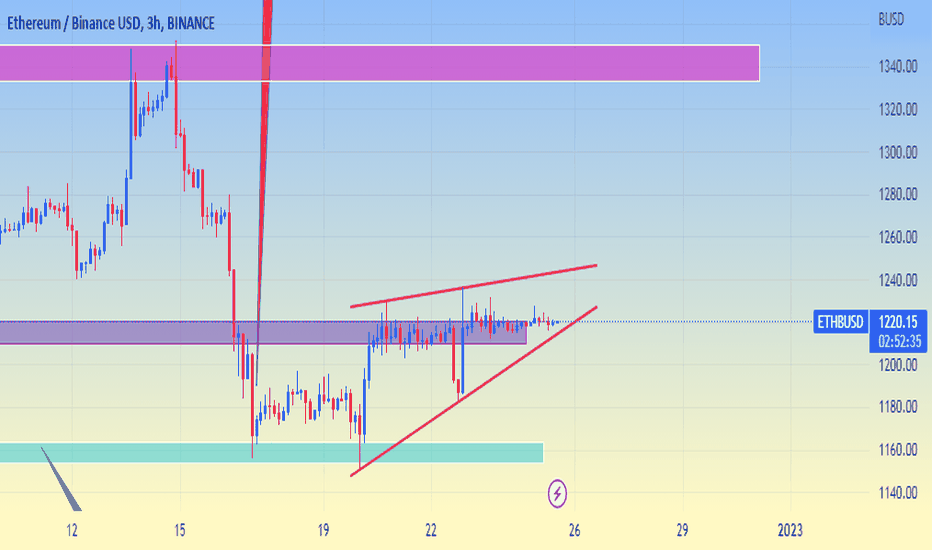Click the date label 12 on time axis
Viewport: 932px width, 550px height.
pos(72,530)
